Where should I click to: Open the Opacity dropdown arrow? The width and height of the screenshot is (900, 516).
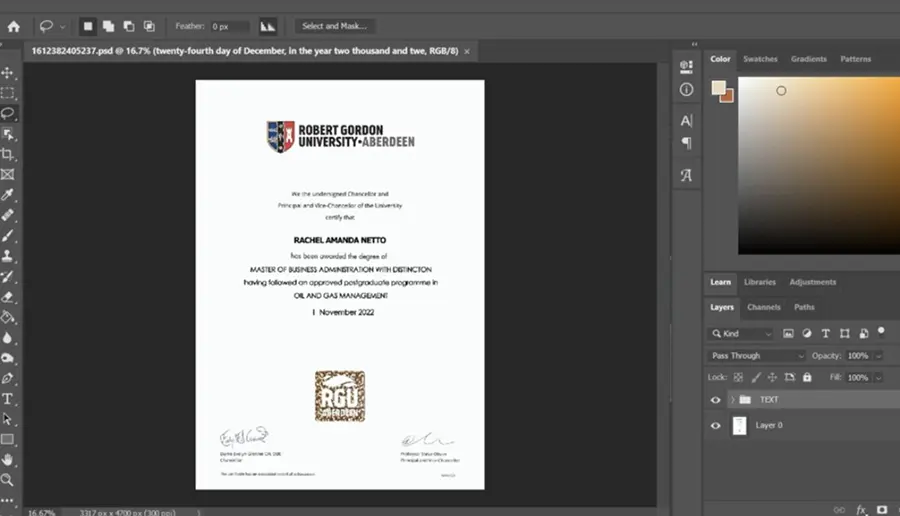point(878,356)
